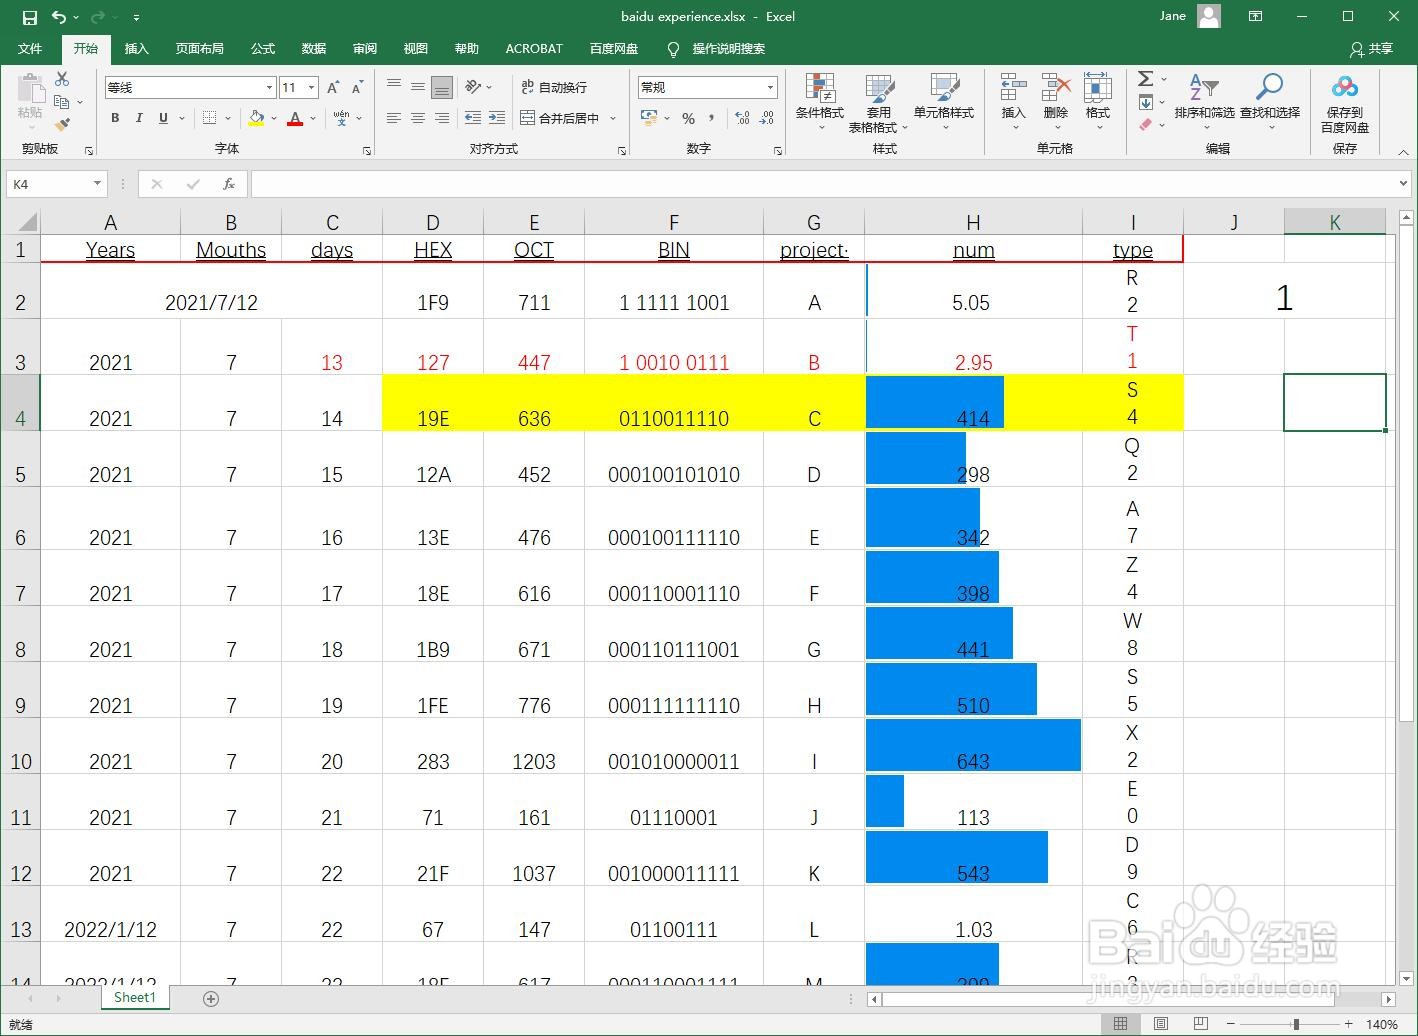Switch to Page Layout view in status bar
The height and width of the screenshot is (1036, 1418).
tap(1161, 1024)
